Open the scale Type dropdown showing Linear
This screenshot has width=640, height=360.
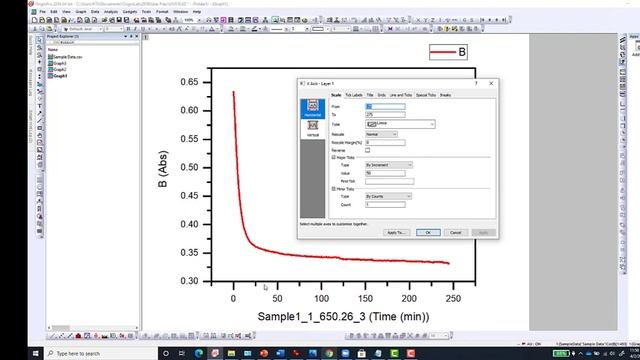click(400, 124)
